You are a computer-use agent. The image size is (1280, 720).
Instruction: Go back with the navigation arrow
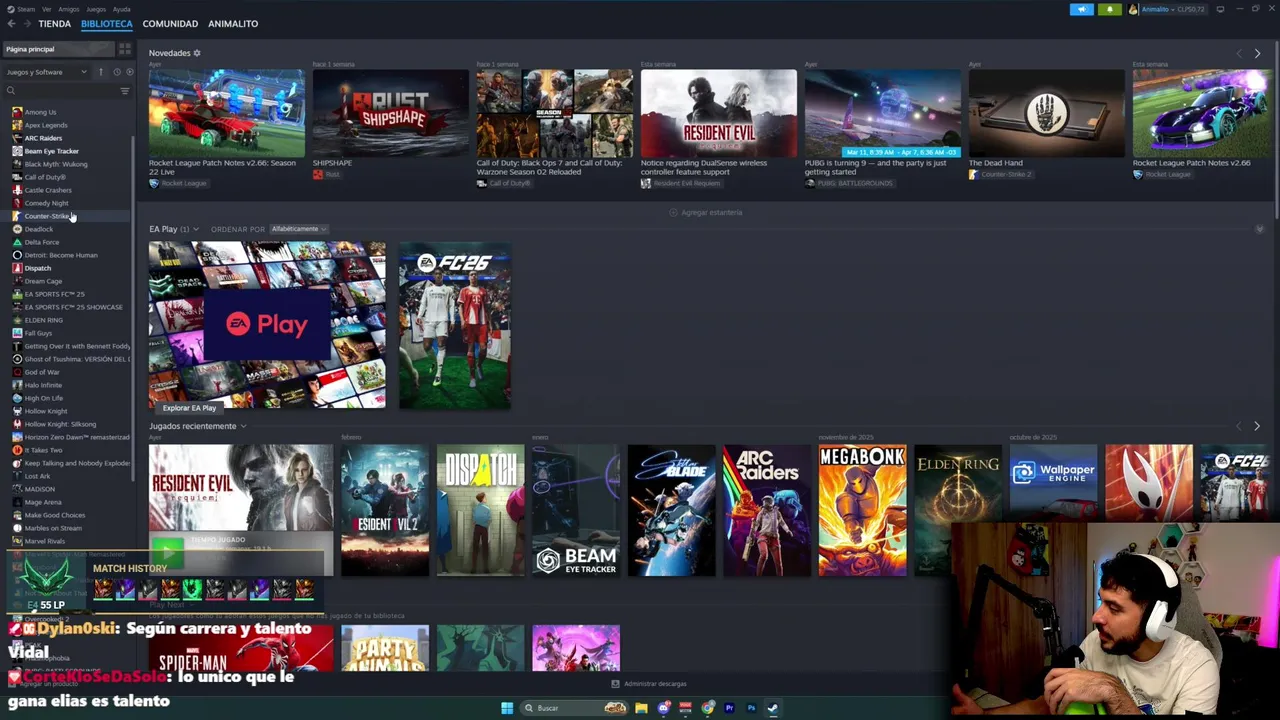pyautogui.click(x=11, y=23)
